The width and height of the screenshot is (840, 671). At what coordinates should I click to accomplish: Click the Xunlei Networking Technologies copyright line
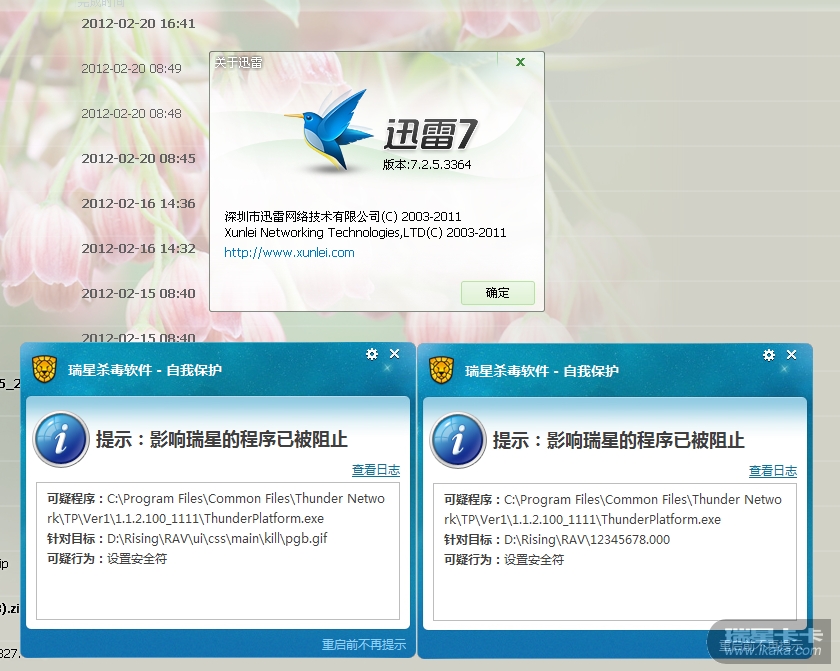click(x=365, y=232)
